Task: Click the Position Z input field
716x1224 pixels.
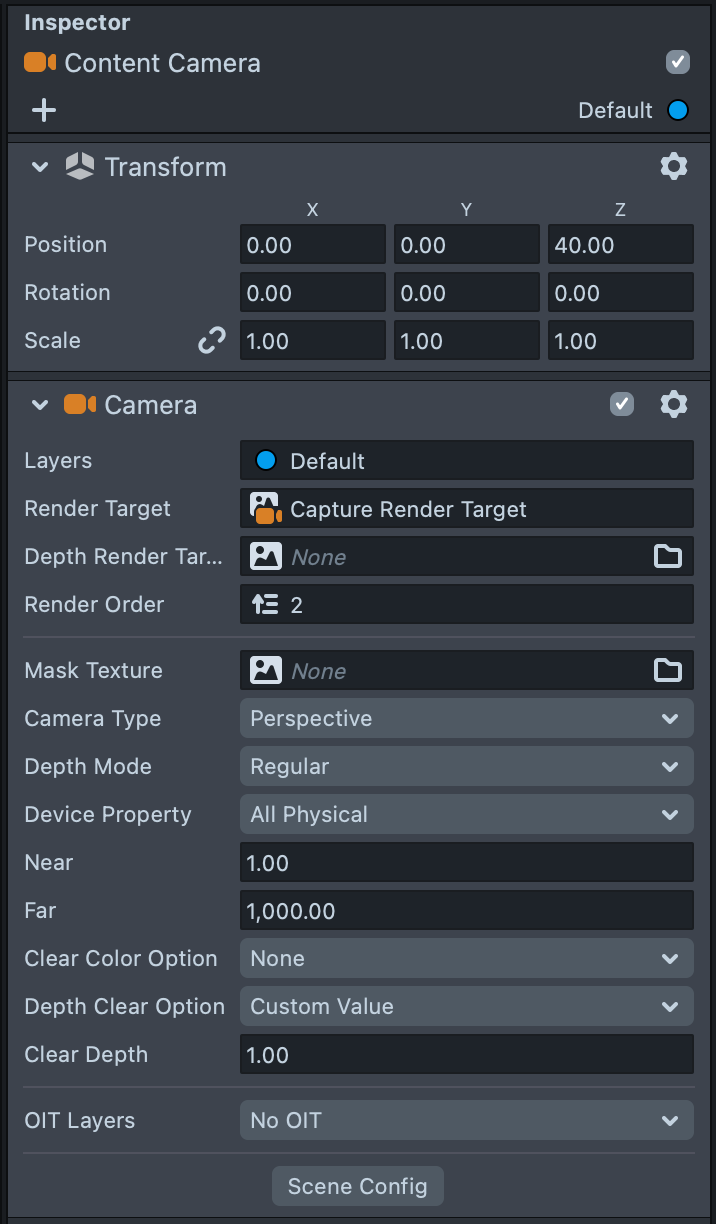Action: (x=620, y=245)
